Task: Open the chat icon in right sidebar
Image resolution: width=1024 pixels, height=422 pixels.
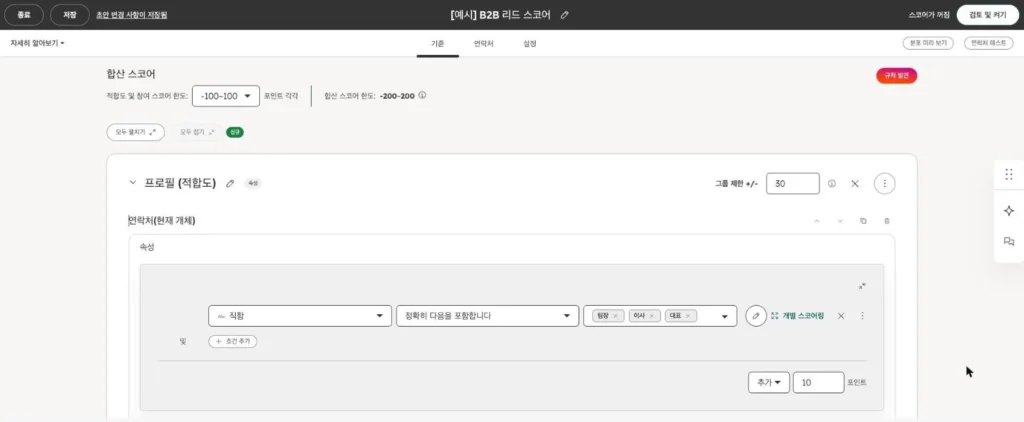Action: click(1009, 242)
